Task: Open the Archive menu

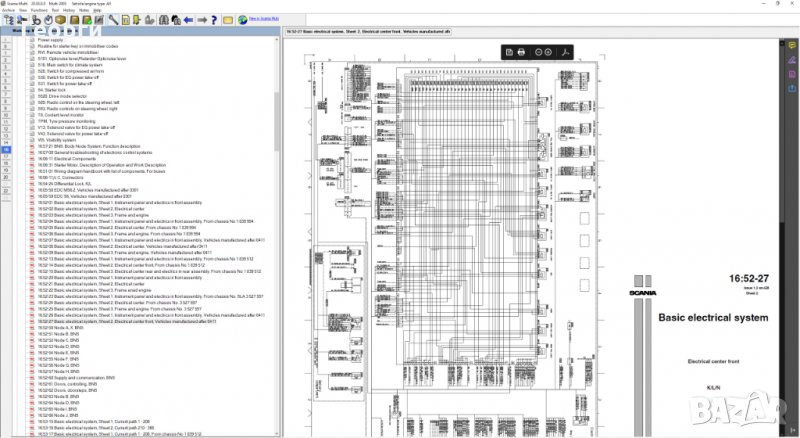Action: tap(9, 9)
